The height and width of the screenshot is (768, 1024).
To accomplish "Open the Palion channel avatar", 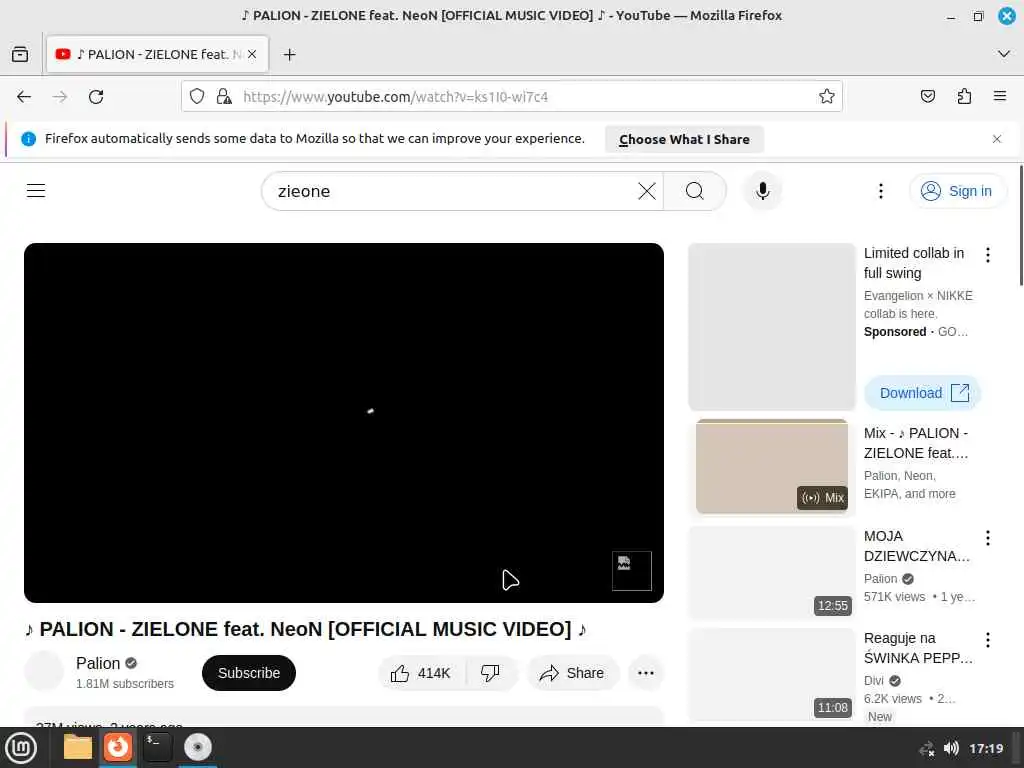I will click(44, 671).
